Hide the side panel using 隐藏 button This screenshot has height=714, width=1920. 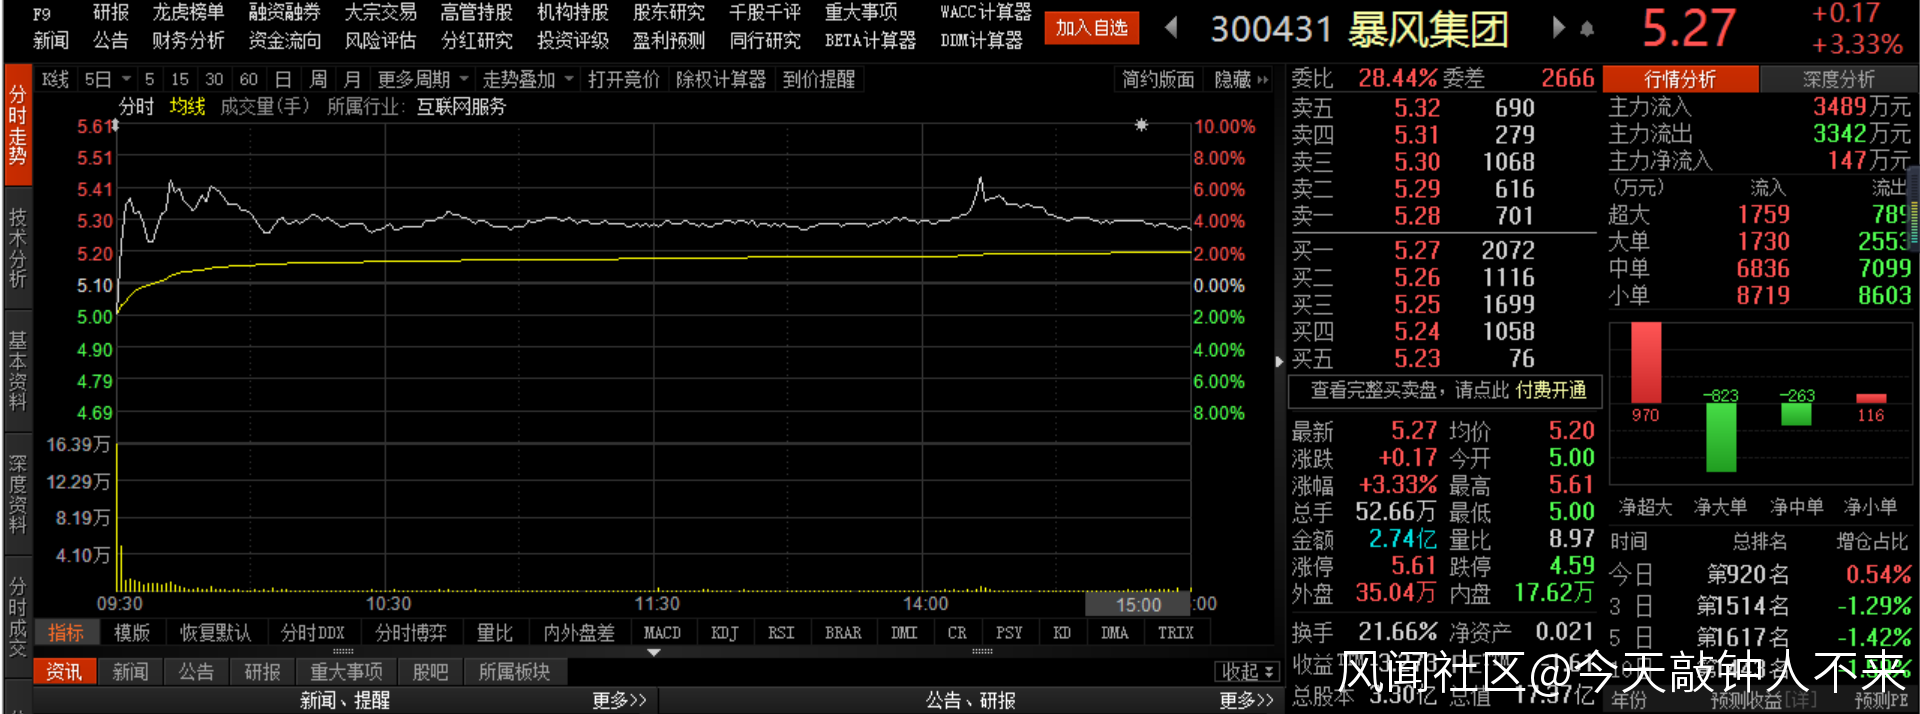pos(1241,79)
